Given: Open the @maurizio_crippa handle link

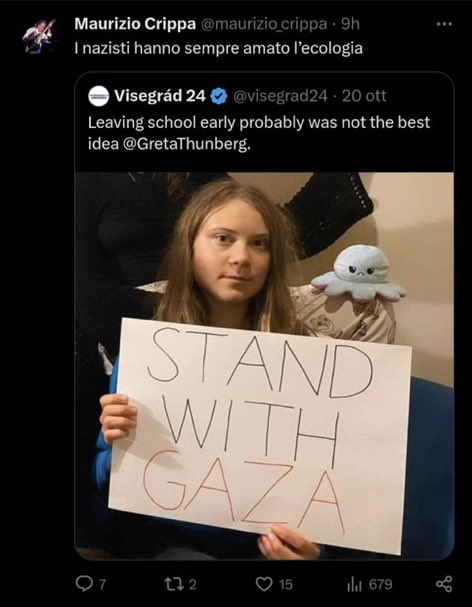Looking at the screenshot, I should point(264,24).
